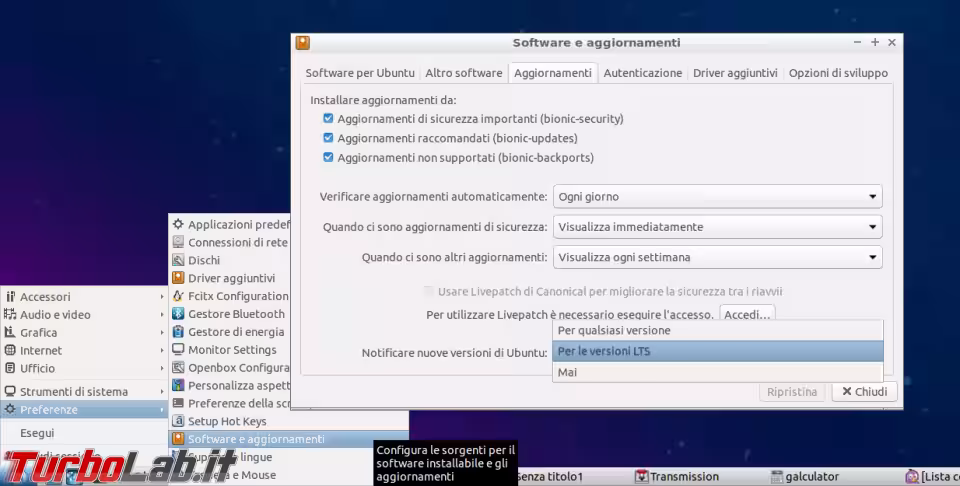Expand the Strumenti di sistema submenu arrow
This screenshot has height=486, width=960.
[162, 391]
